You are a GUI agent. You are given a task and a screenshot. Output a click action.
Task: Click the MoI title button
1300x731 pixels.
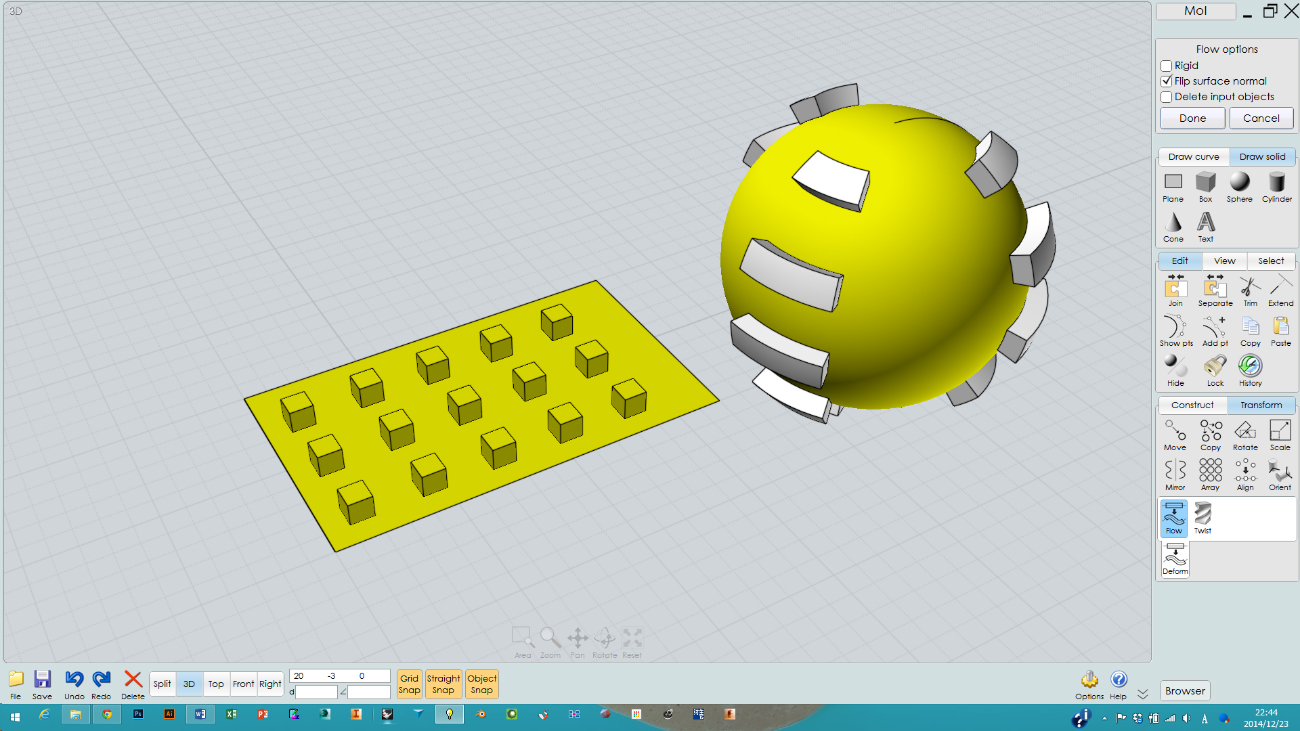point(1196,11)
